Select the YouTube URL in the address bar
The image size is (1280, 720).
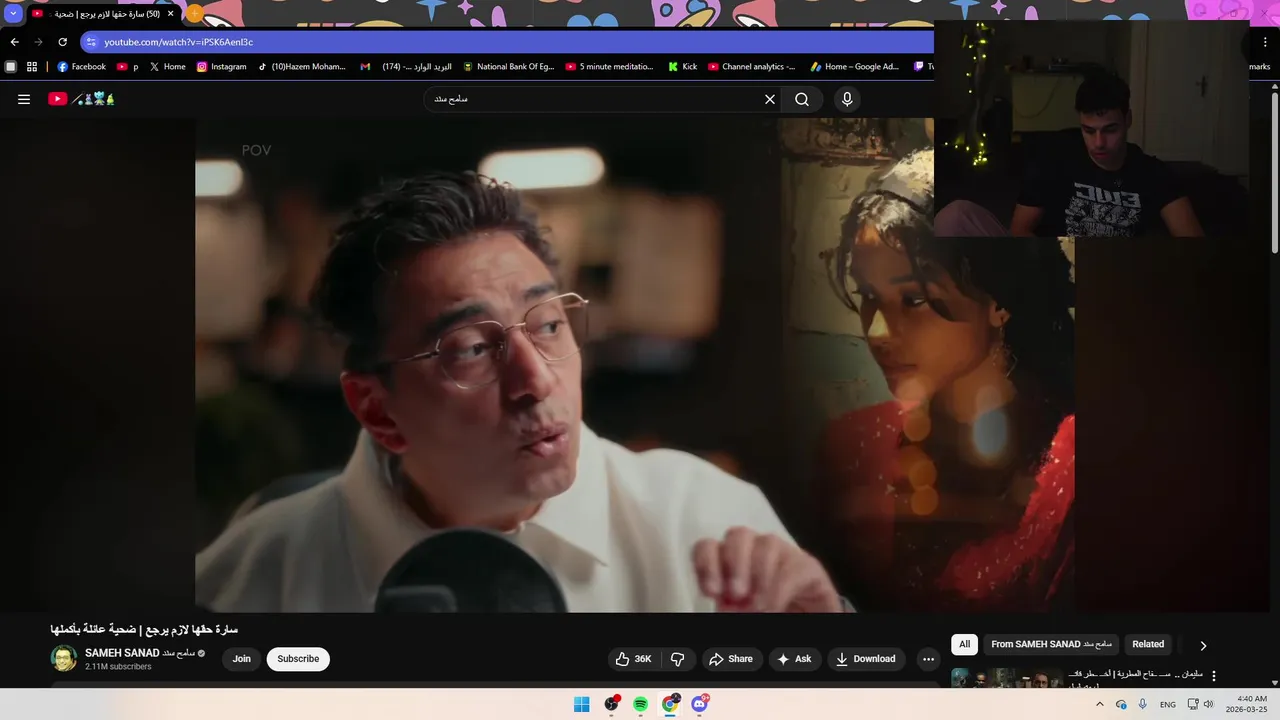[179, 42]
